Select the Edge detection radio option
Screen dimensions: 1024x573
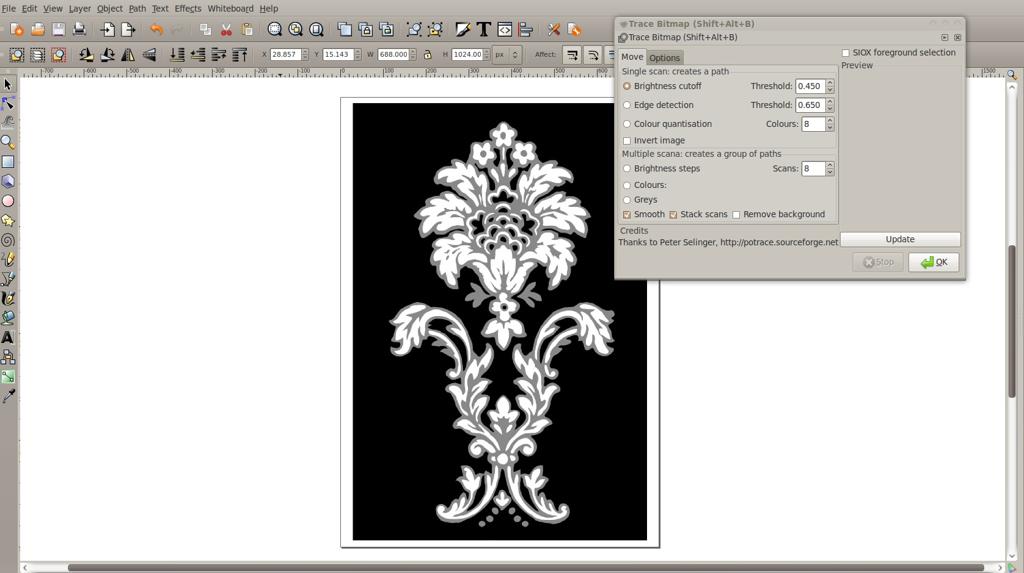coord(627,105)
